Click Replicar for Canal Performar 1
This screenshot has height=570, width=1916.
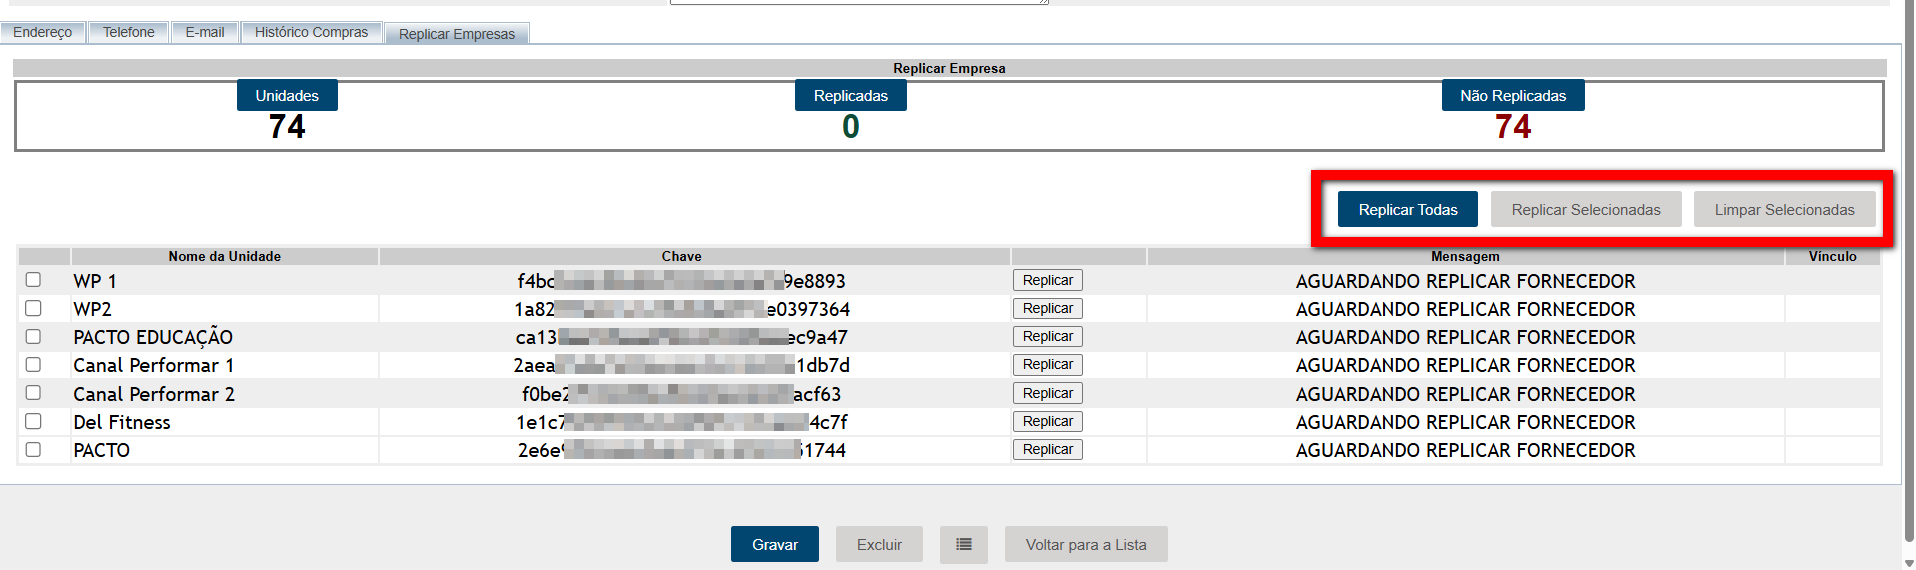1047,365
